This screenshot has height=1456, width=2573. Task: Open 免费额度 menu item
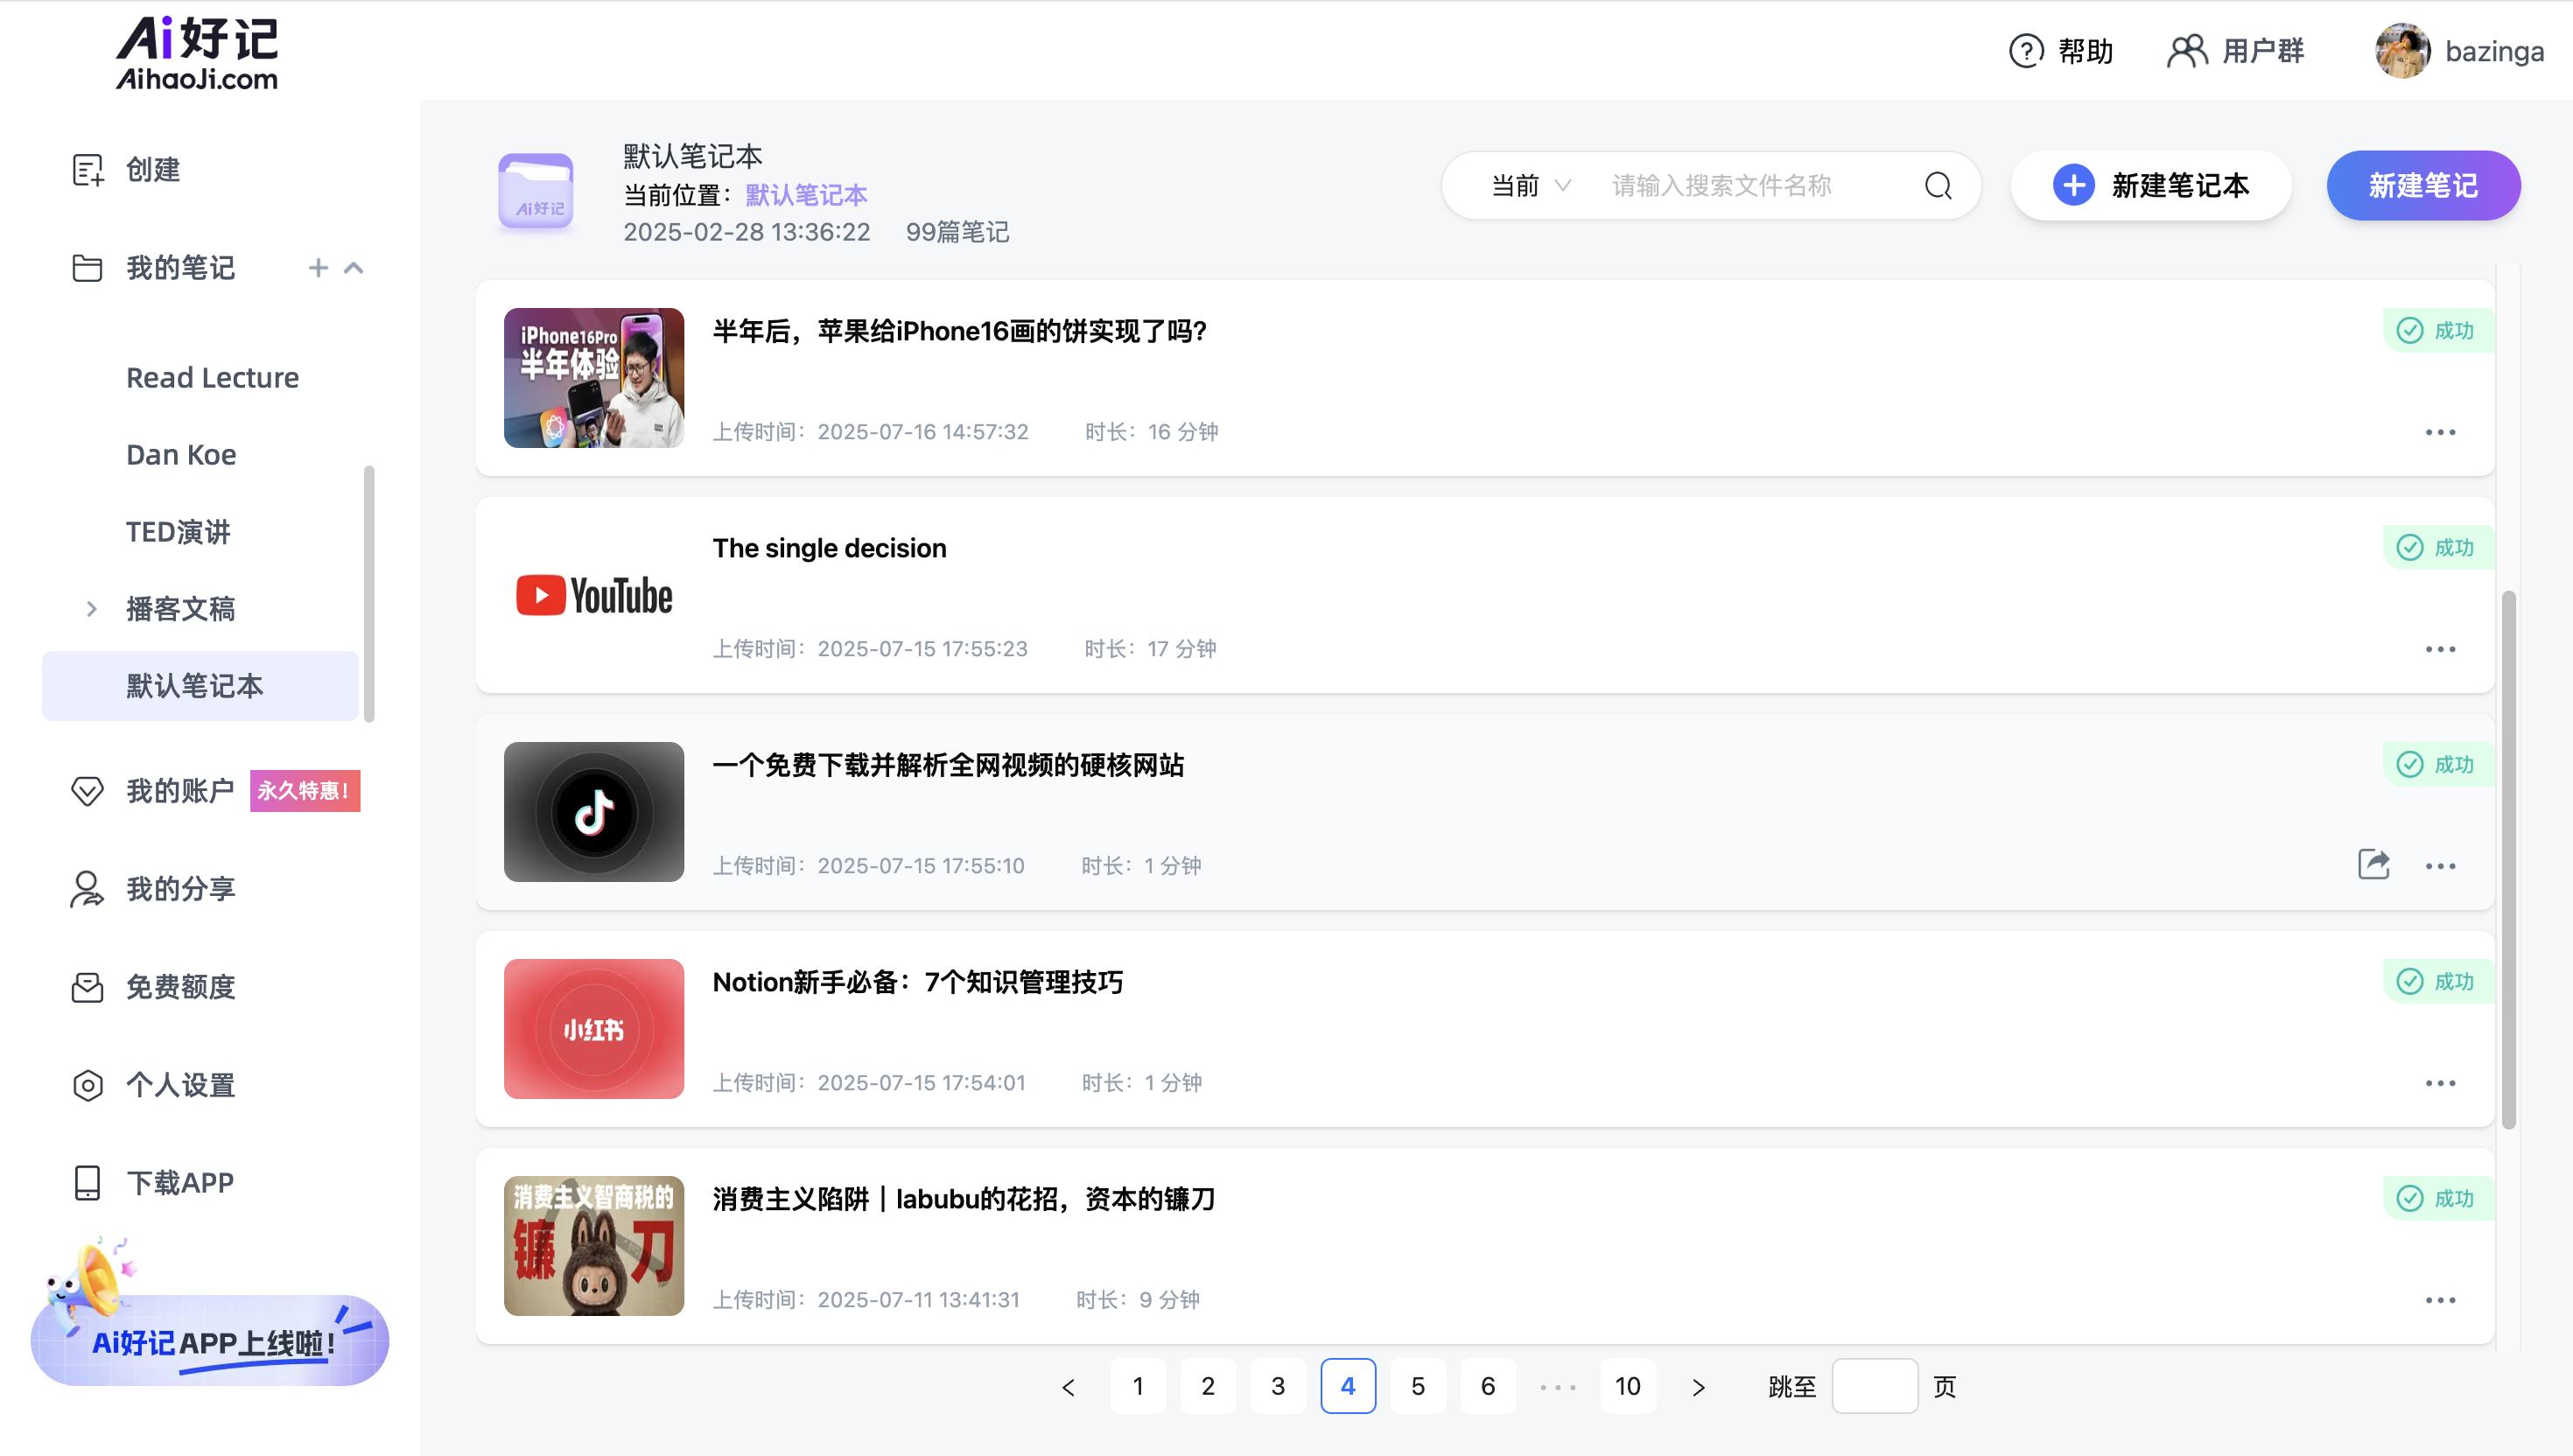tap(180, 987)
